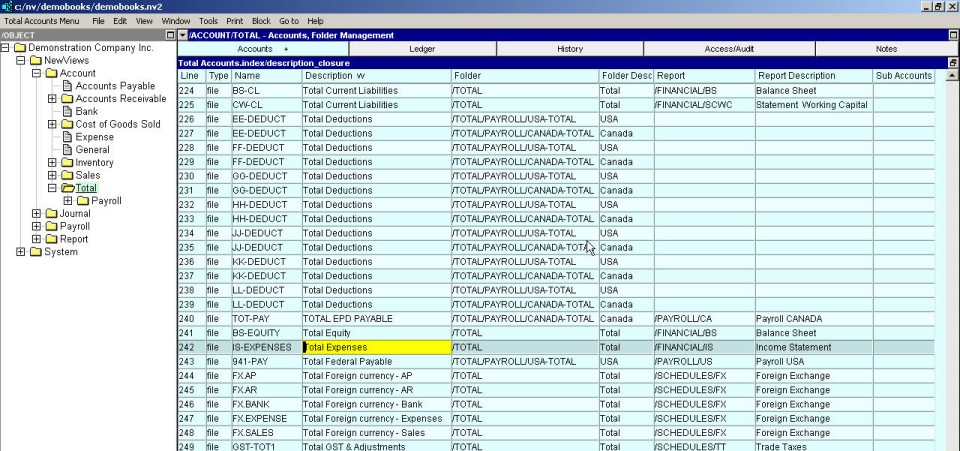This screenshot has height=451, width=960.
Task: Open the Access/Audit tab
Action: coord(729,49)
